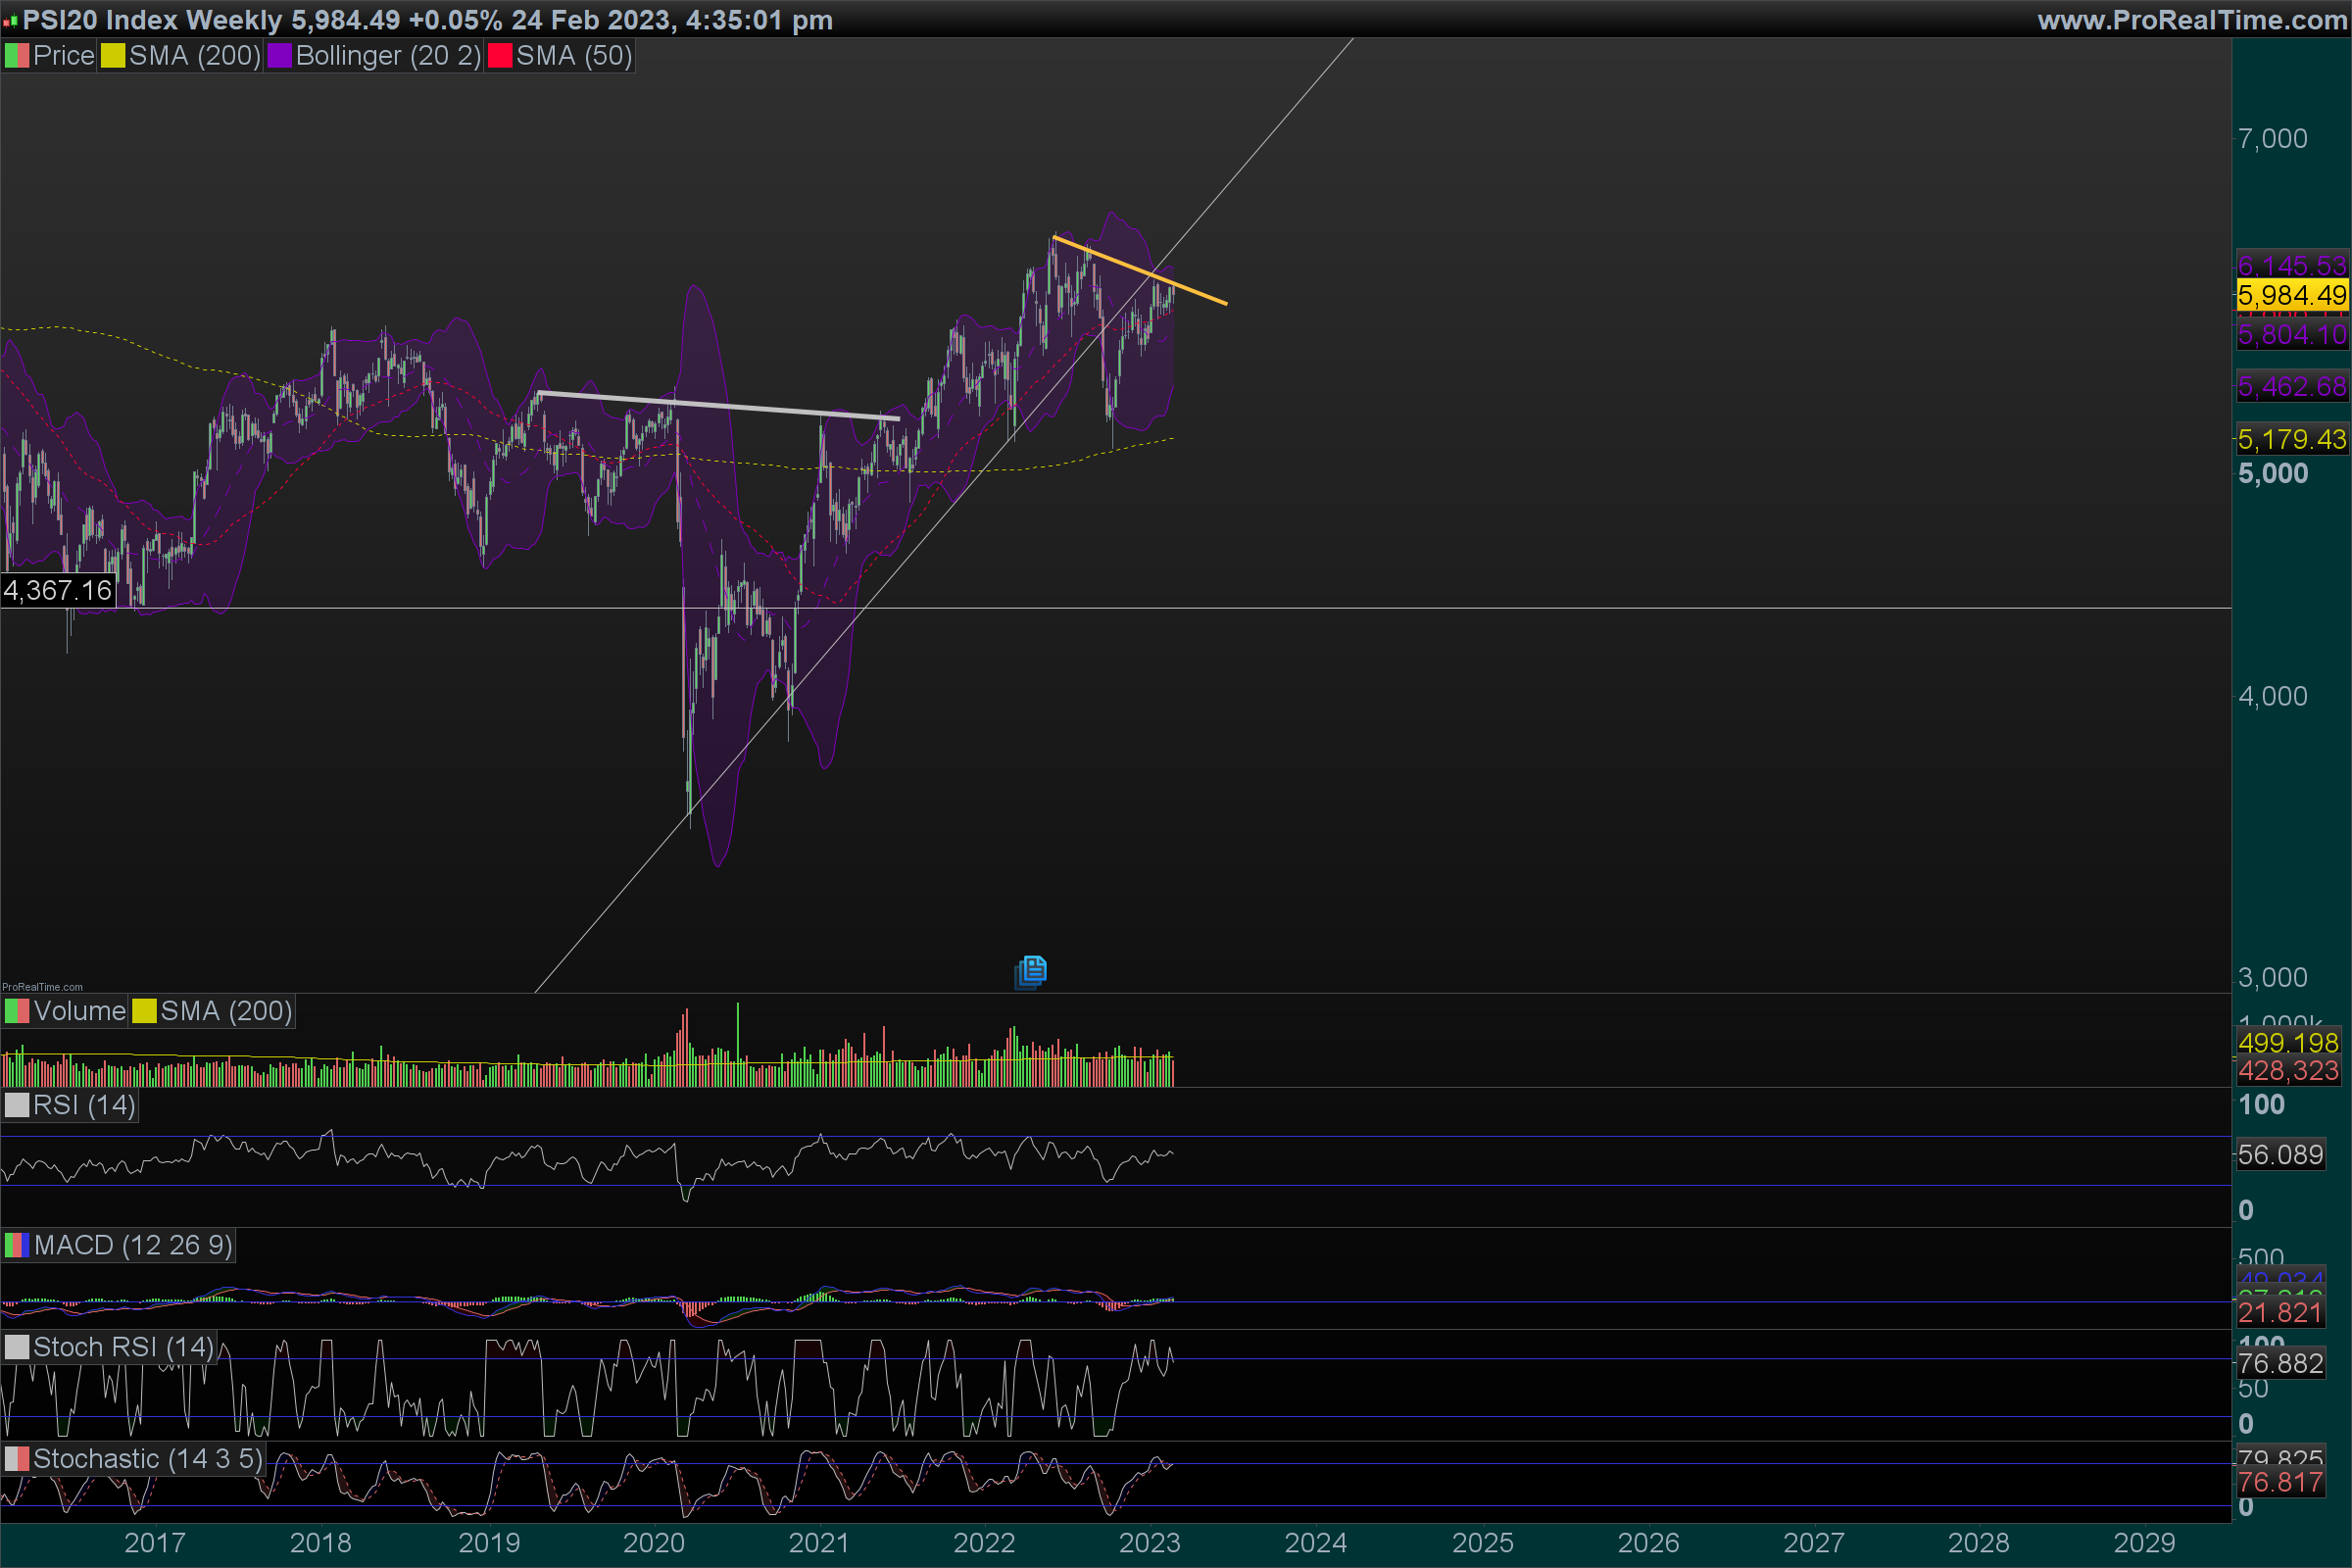The width and height of the screenshot is (2352, 1568).
Task: Click the Volume SMA (200) legend label
Action: coord(226,1011)
